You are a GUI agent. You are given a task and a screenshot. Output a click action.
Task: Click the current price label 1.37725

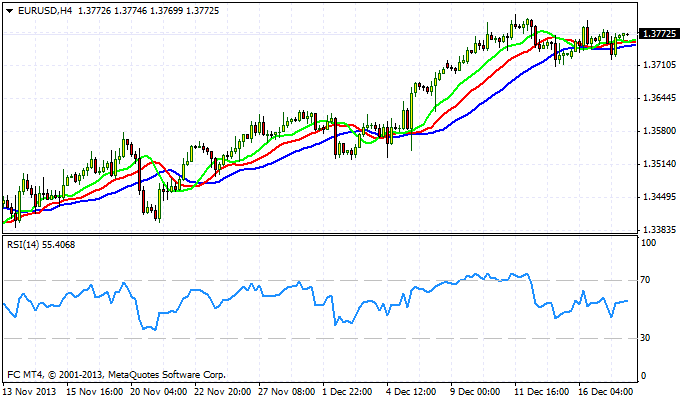click(659, 34)
